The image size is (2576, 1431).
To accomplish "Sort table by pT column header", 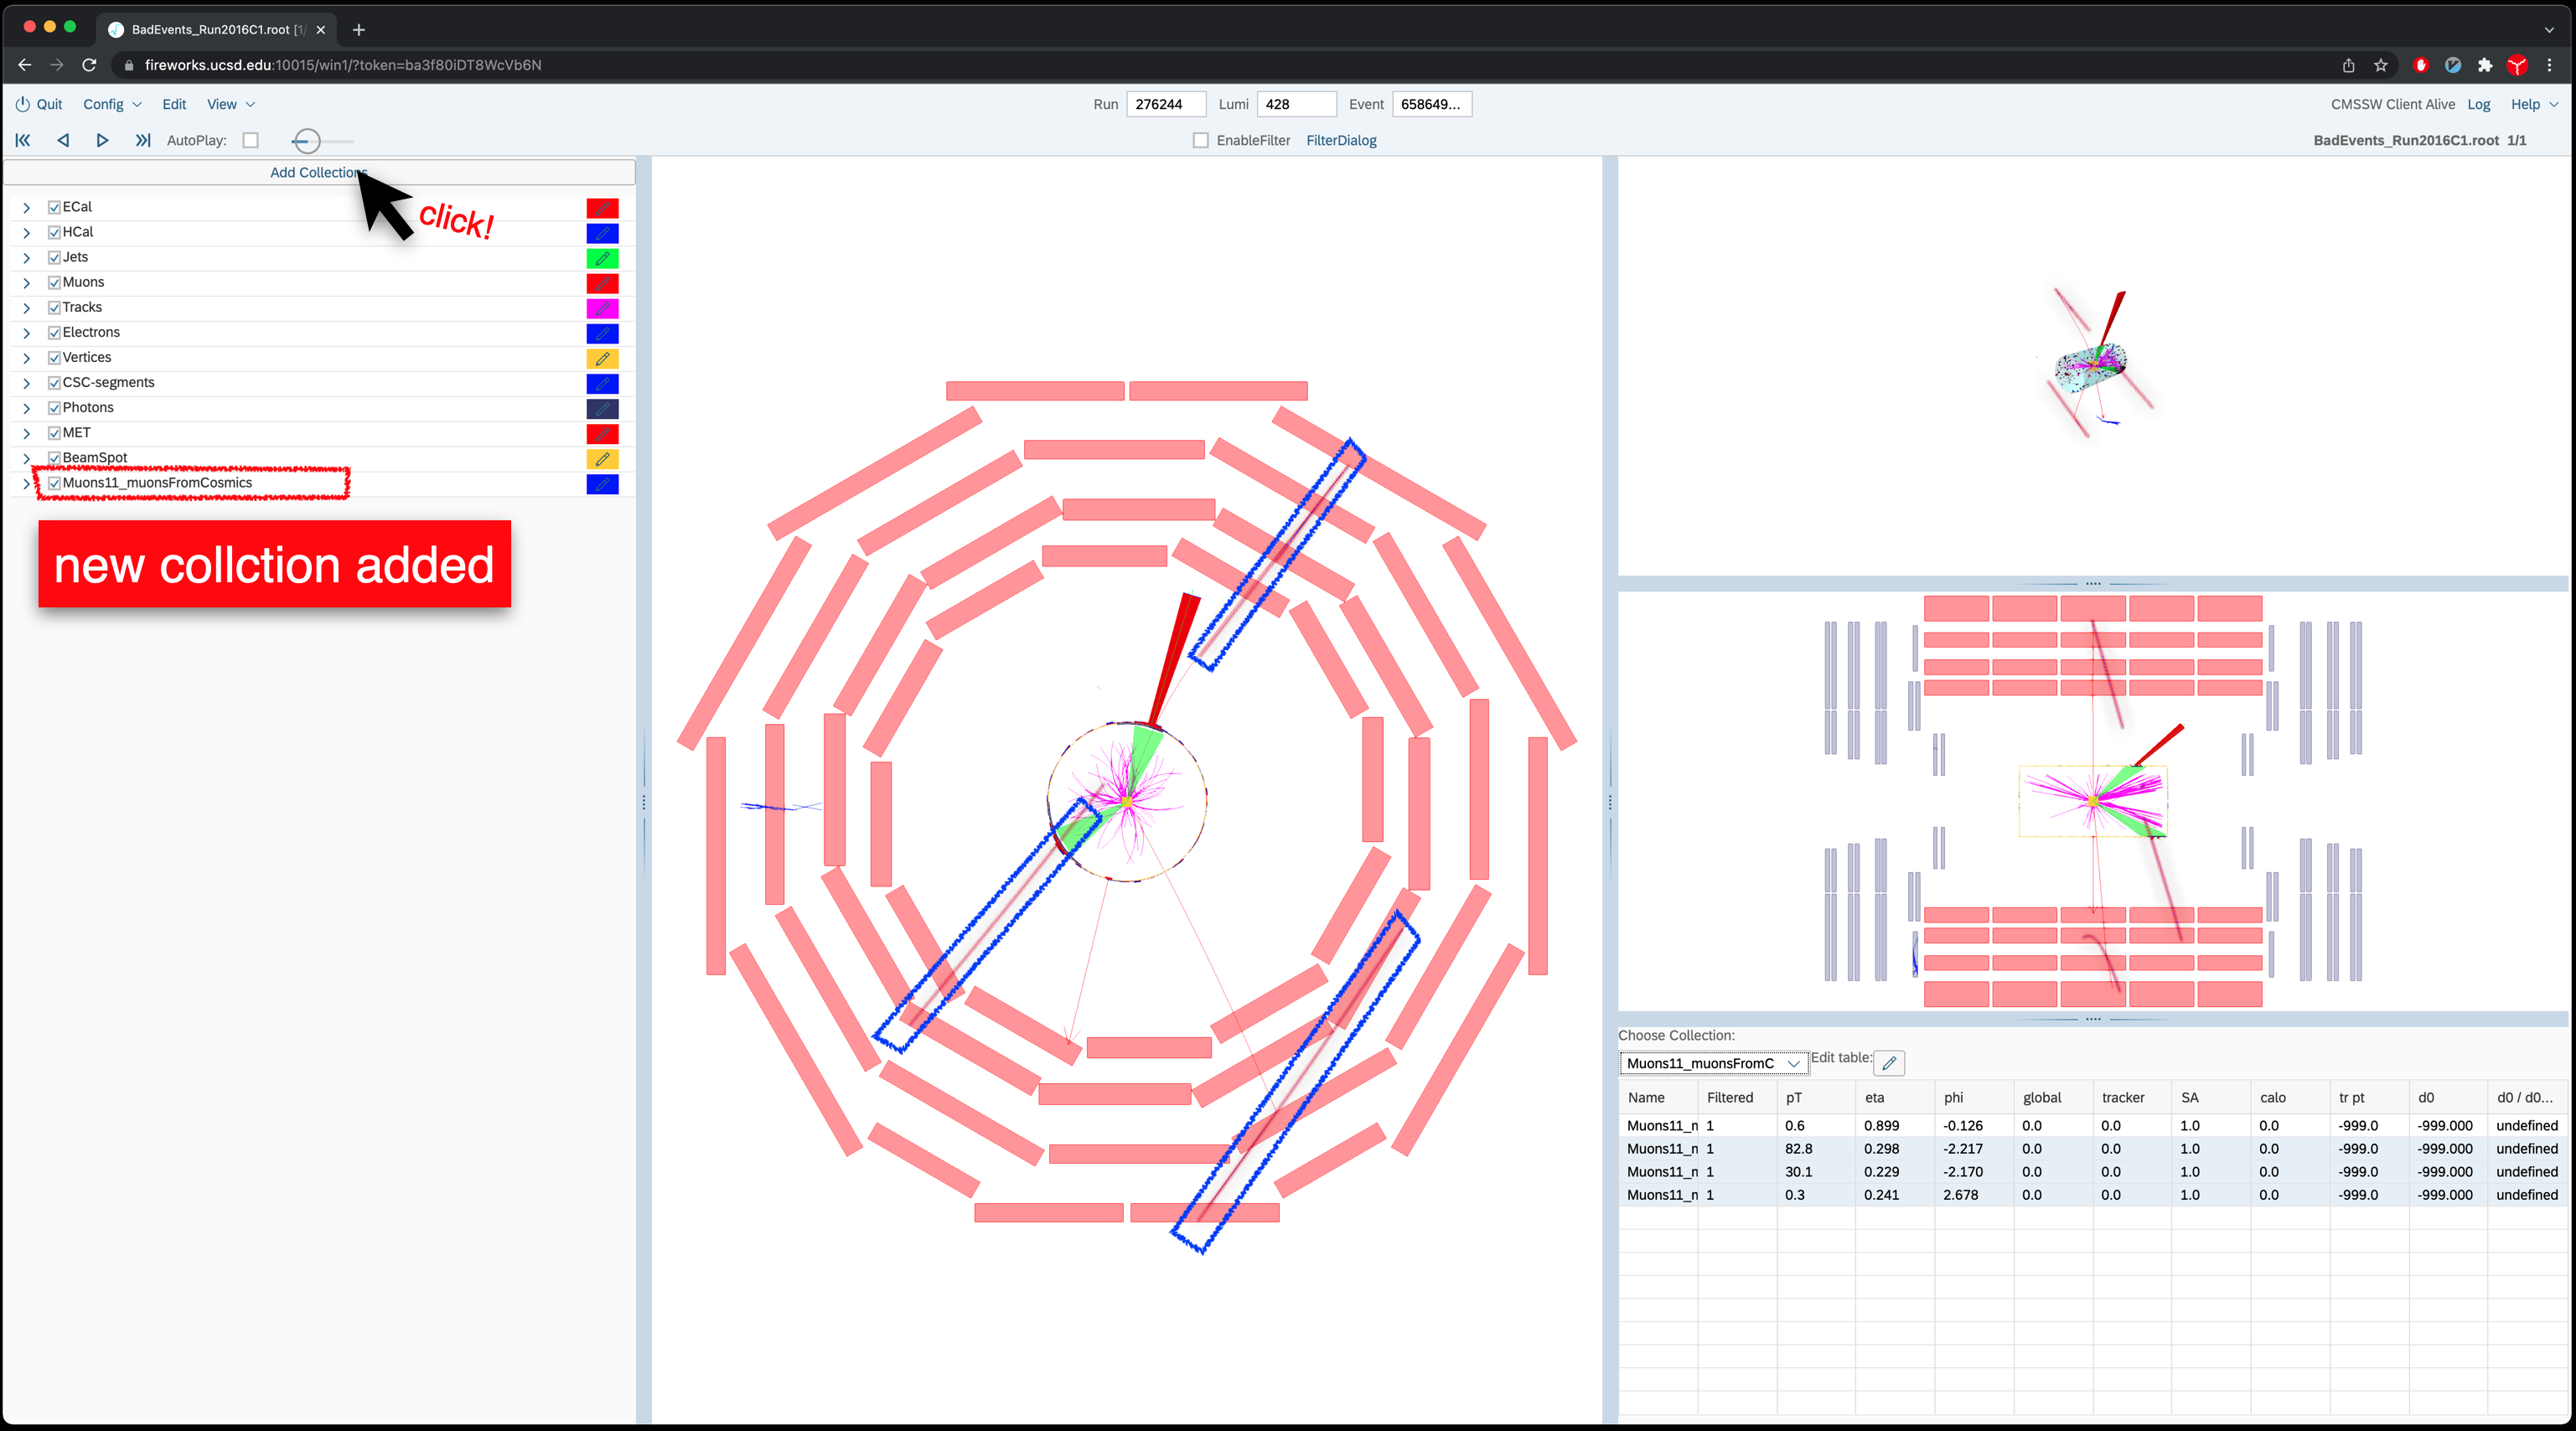I will click(x=1816, y=1097).
